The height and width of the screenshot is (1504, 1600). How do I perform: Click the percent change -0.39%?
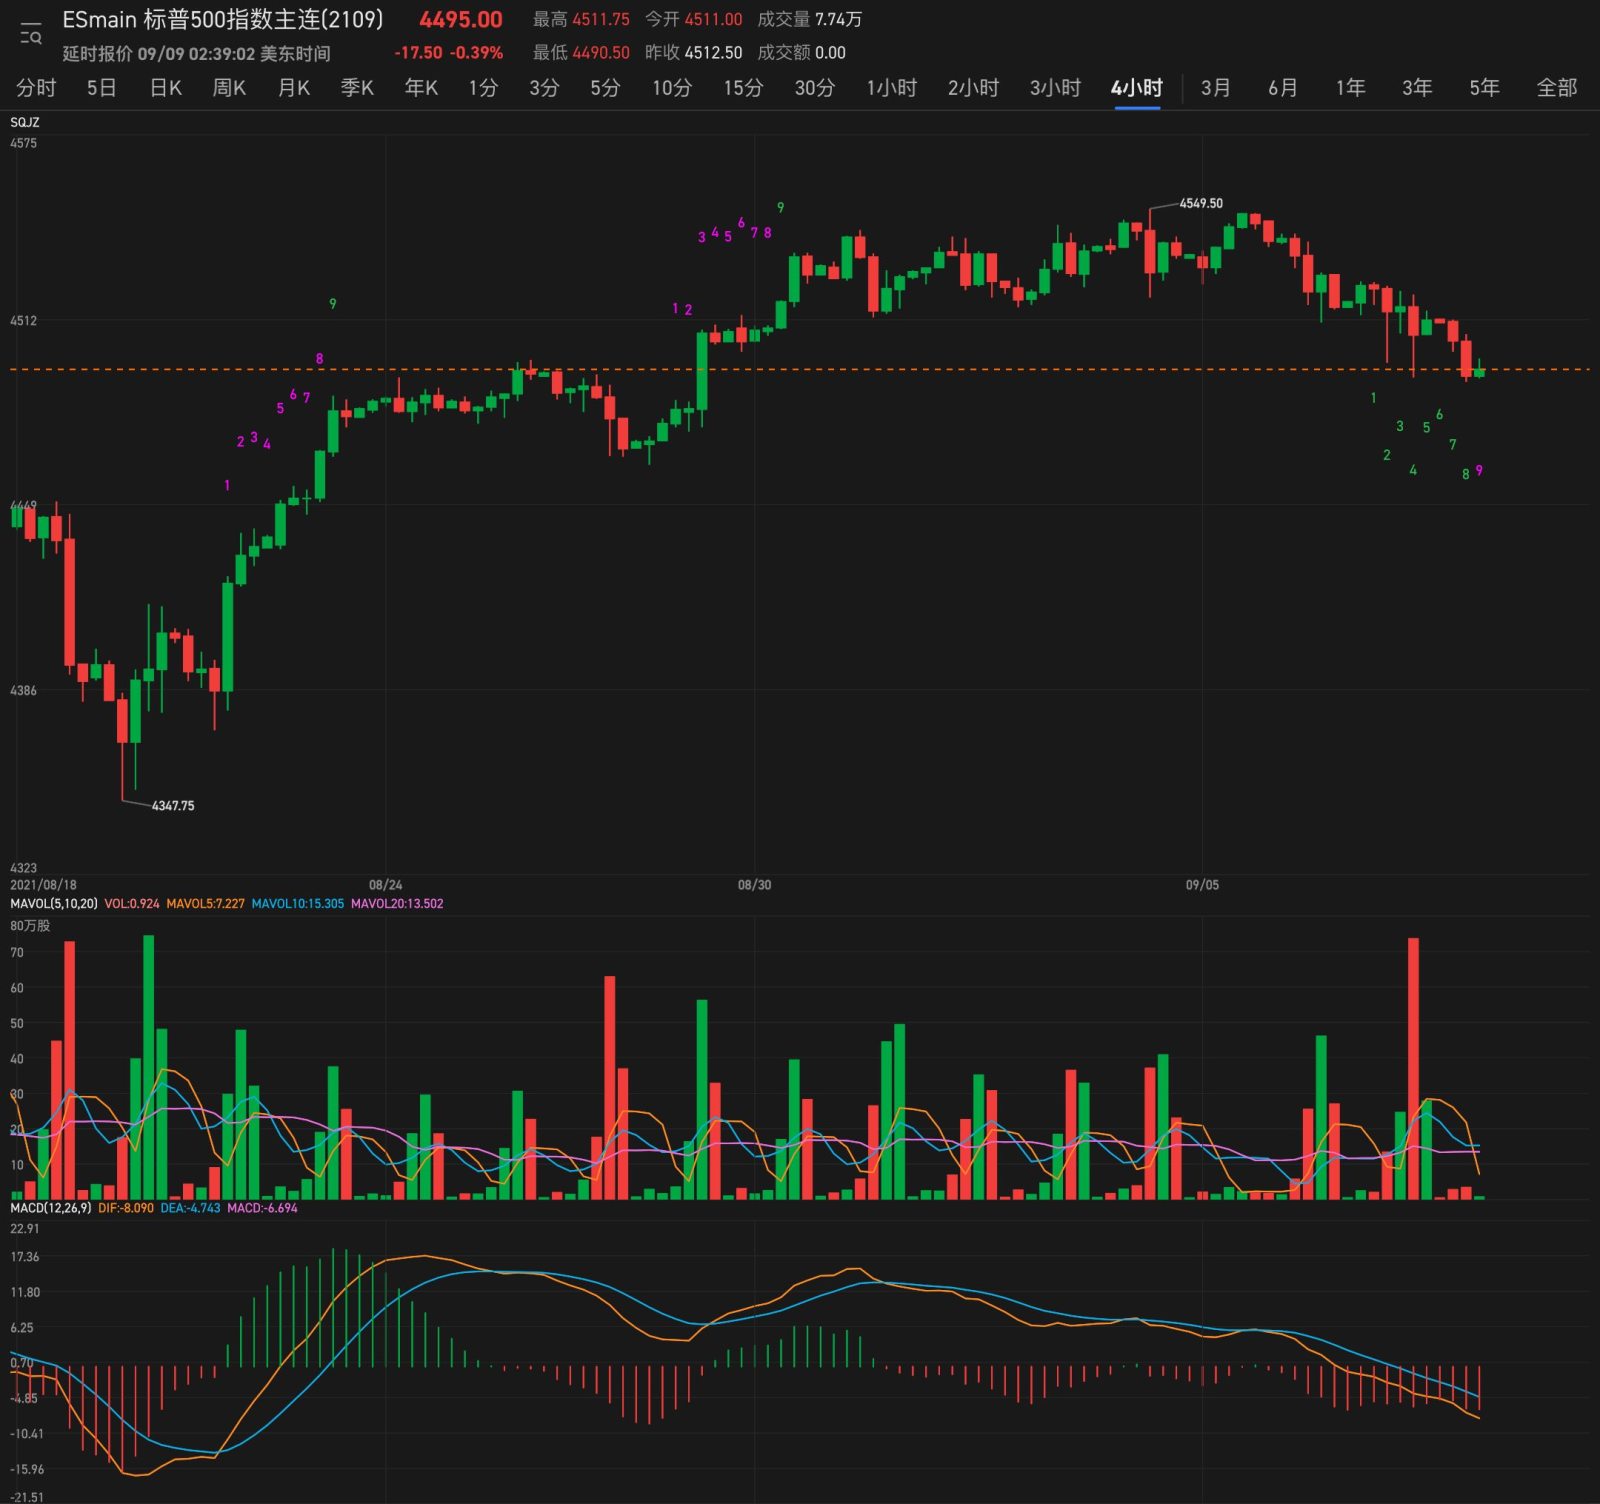pyautogui.click(x=476, y=53)
